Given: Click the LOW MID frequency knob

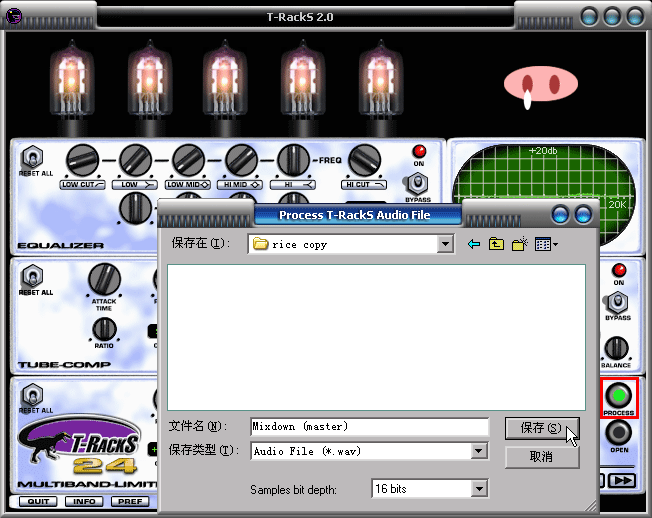Looking at the screenshot, I should click(188, 160).
